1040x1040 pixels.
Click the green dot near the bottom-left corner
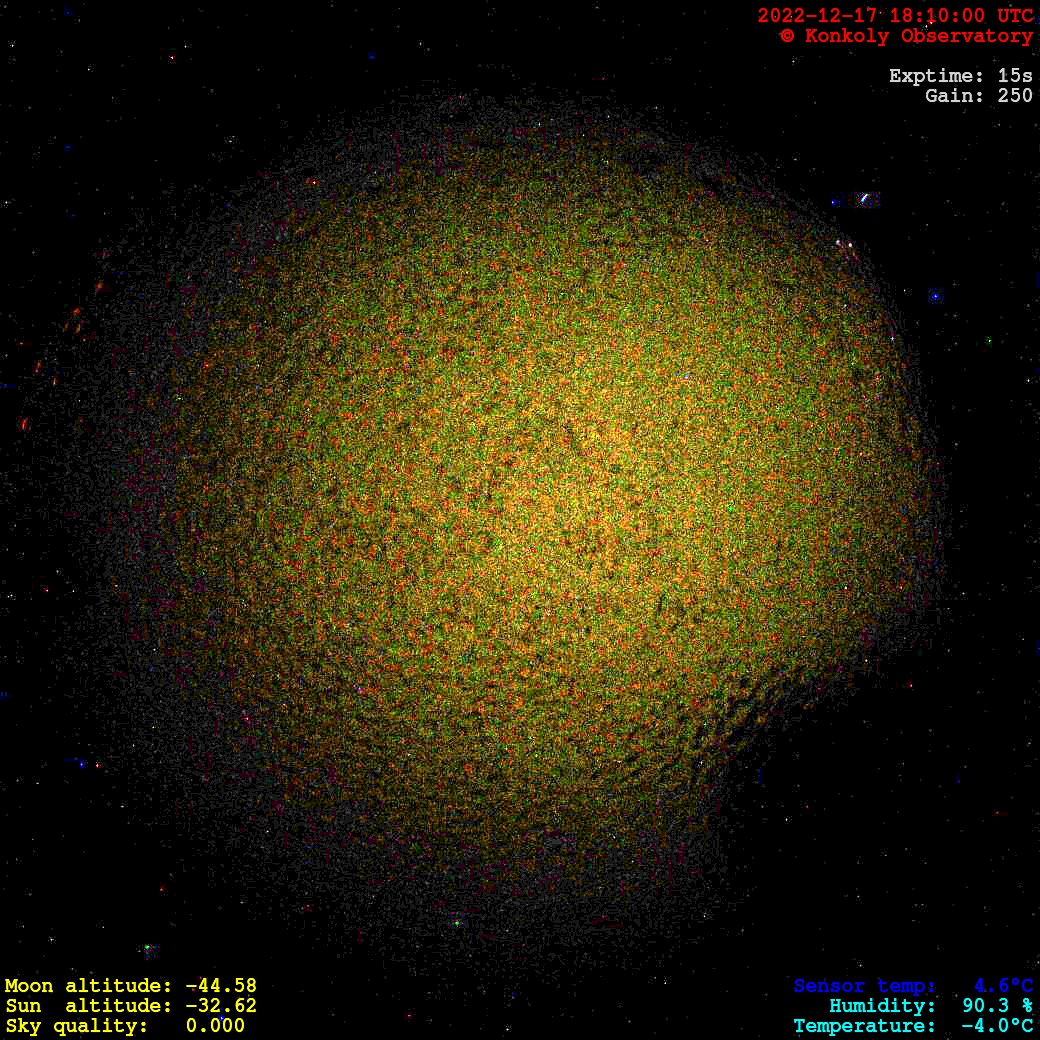pos(147,947)
